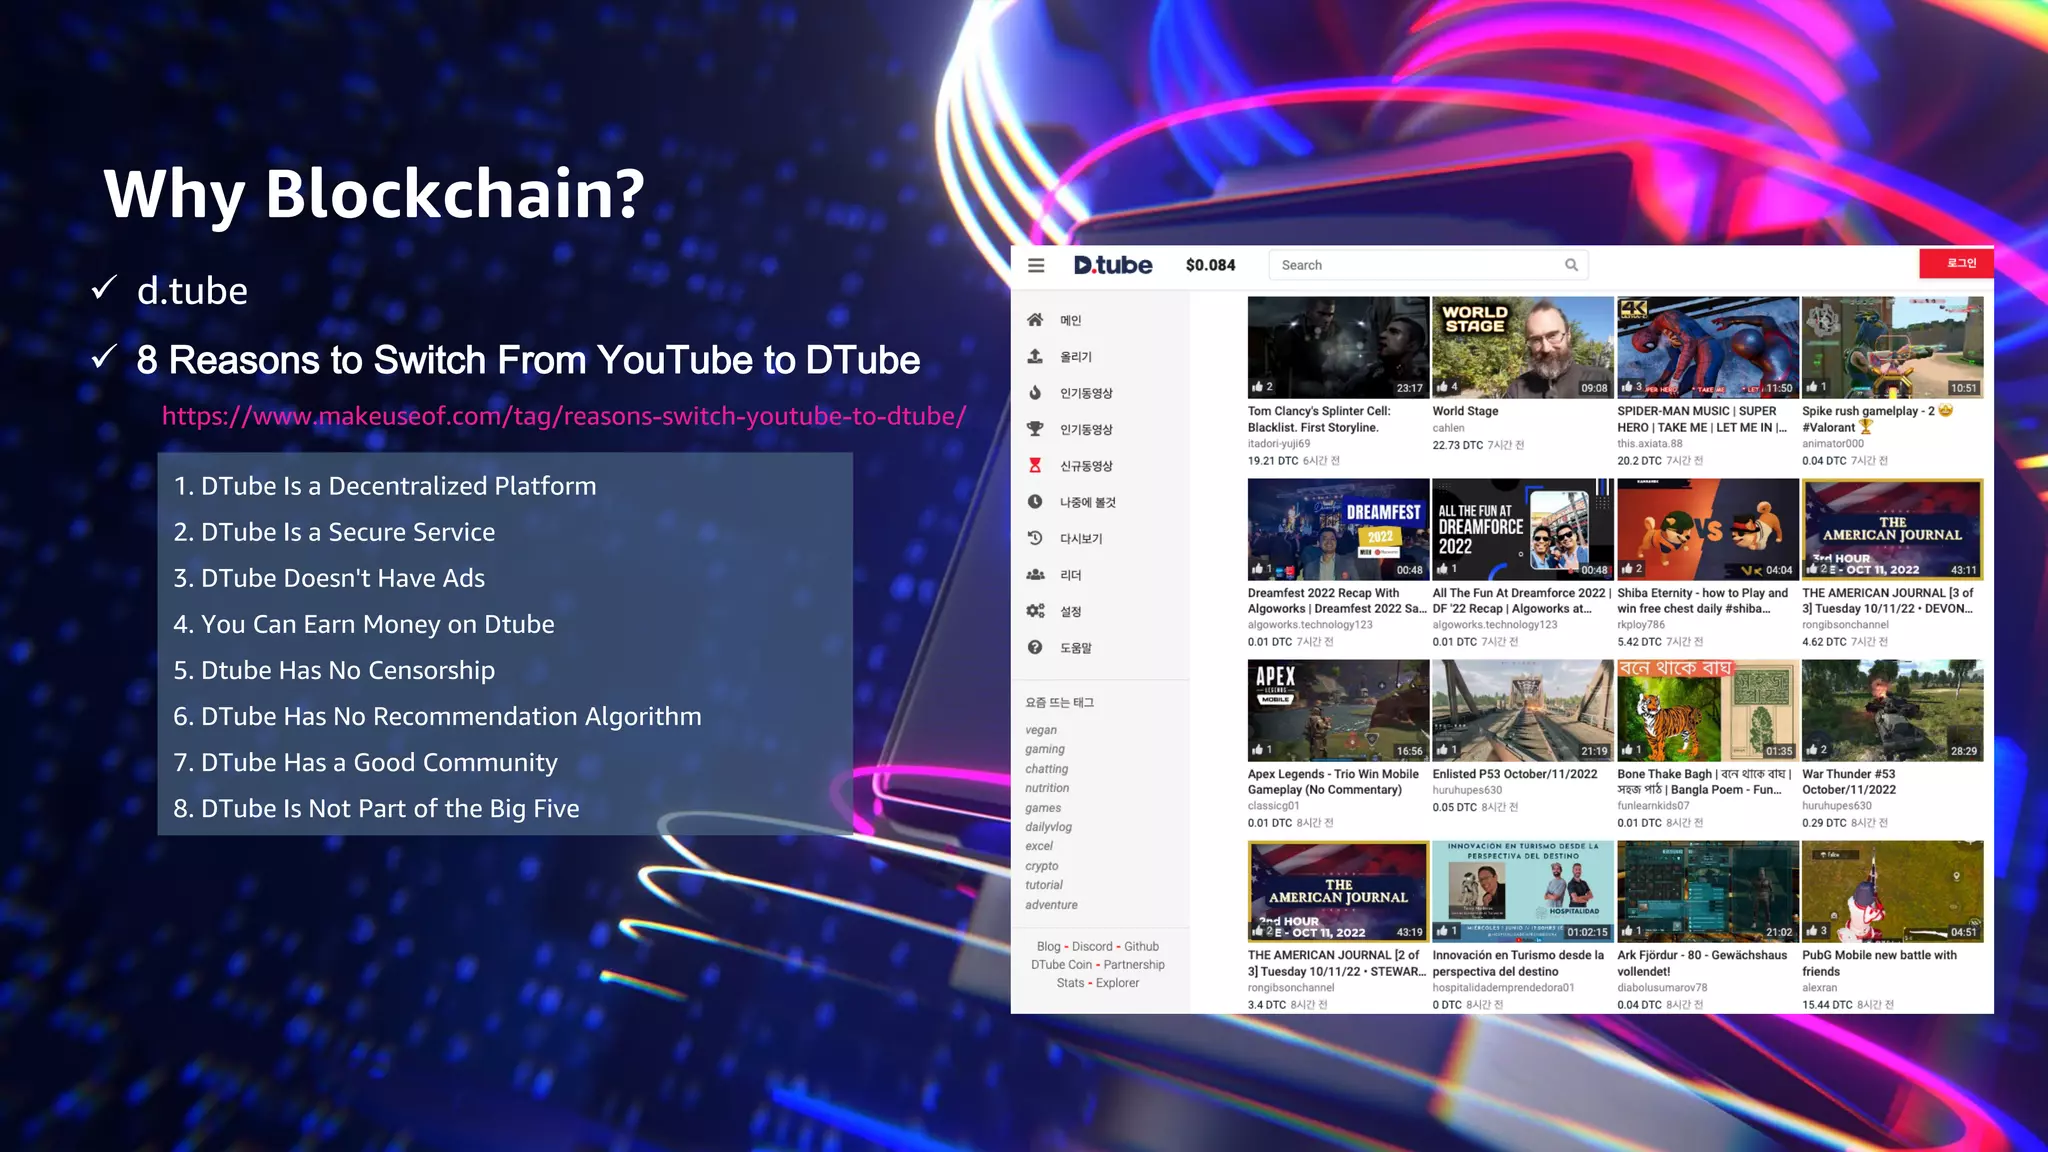Screen dimensions: 2048x1152
Task: Click the channel name cahlen
Action: 1448,428
